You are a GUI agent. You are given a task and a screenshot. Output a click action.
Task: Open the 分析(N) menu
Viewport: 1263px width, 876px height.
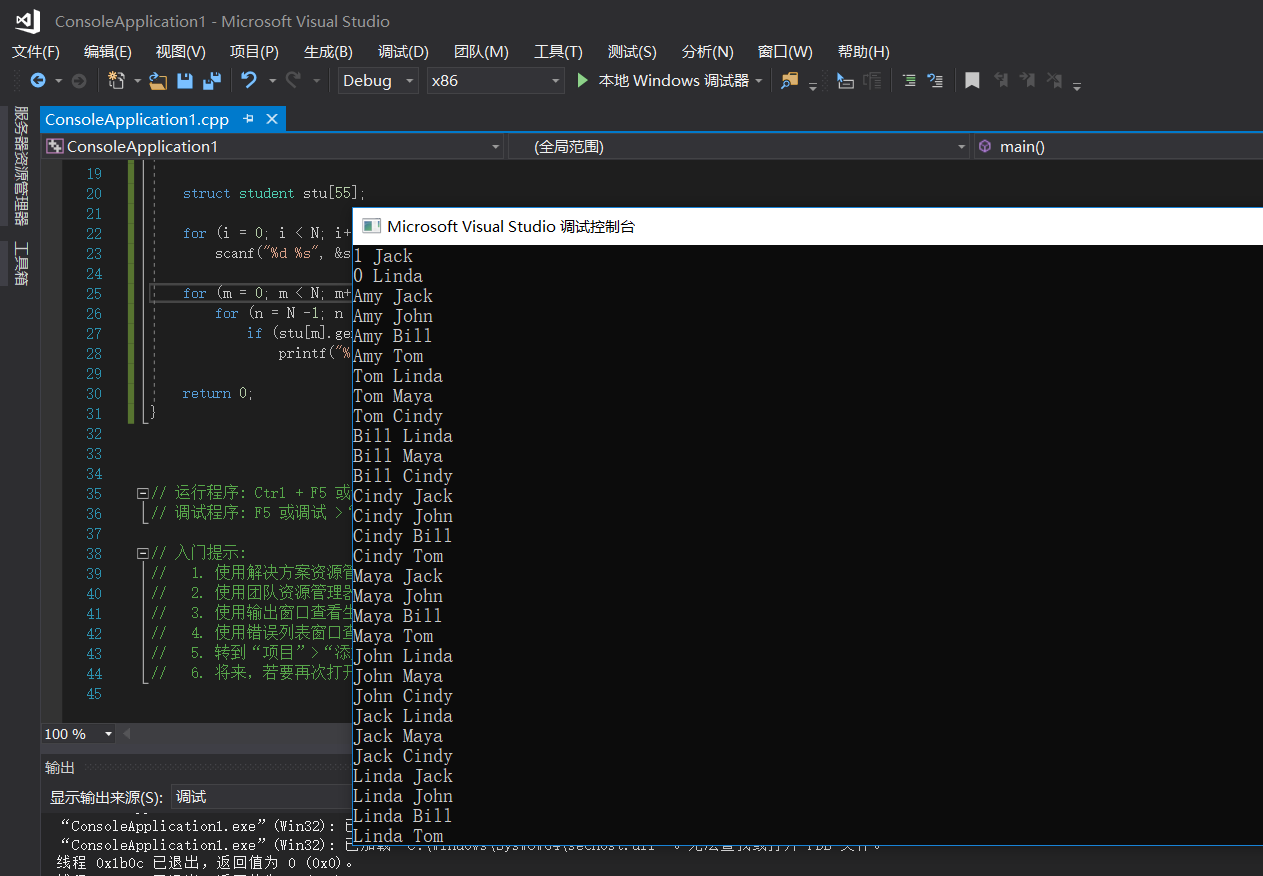(x=708, y=52)
